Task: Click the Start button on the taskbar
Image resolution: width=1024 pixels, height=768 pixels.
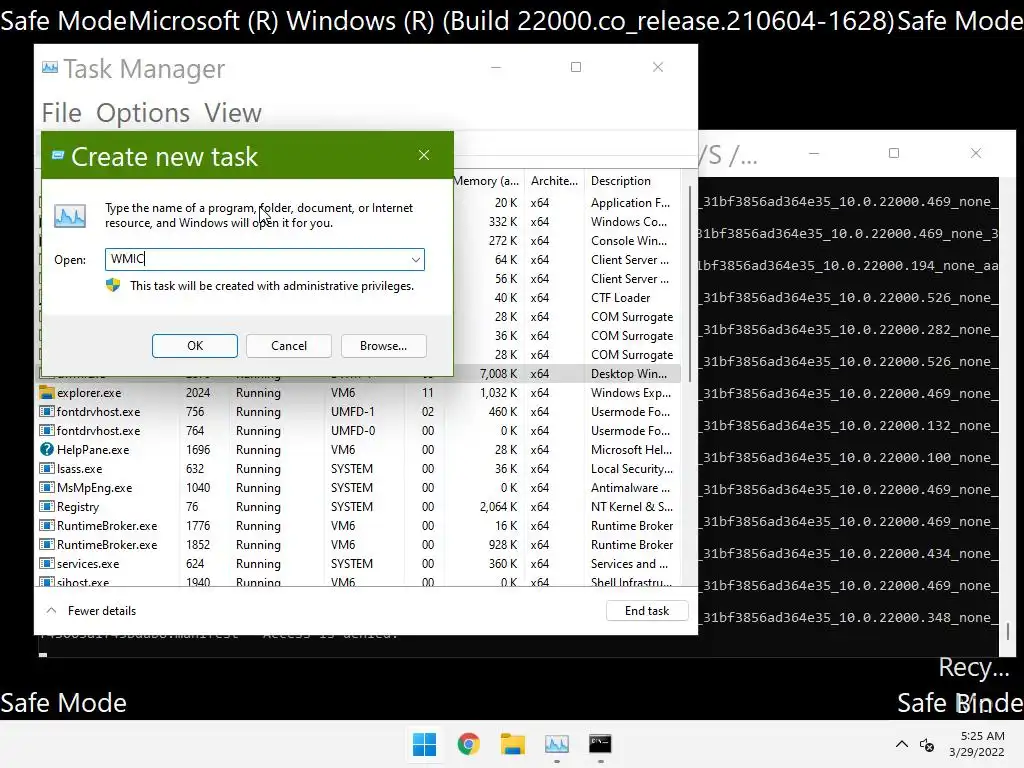Action: (x=424, y=744)
